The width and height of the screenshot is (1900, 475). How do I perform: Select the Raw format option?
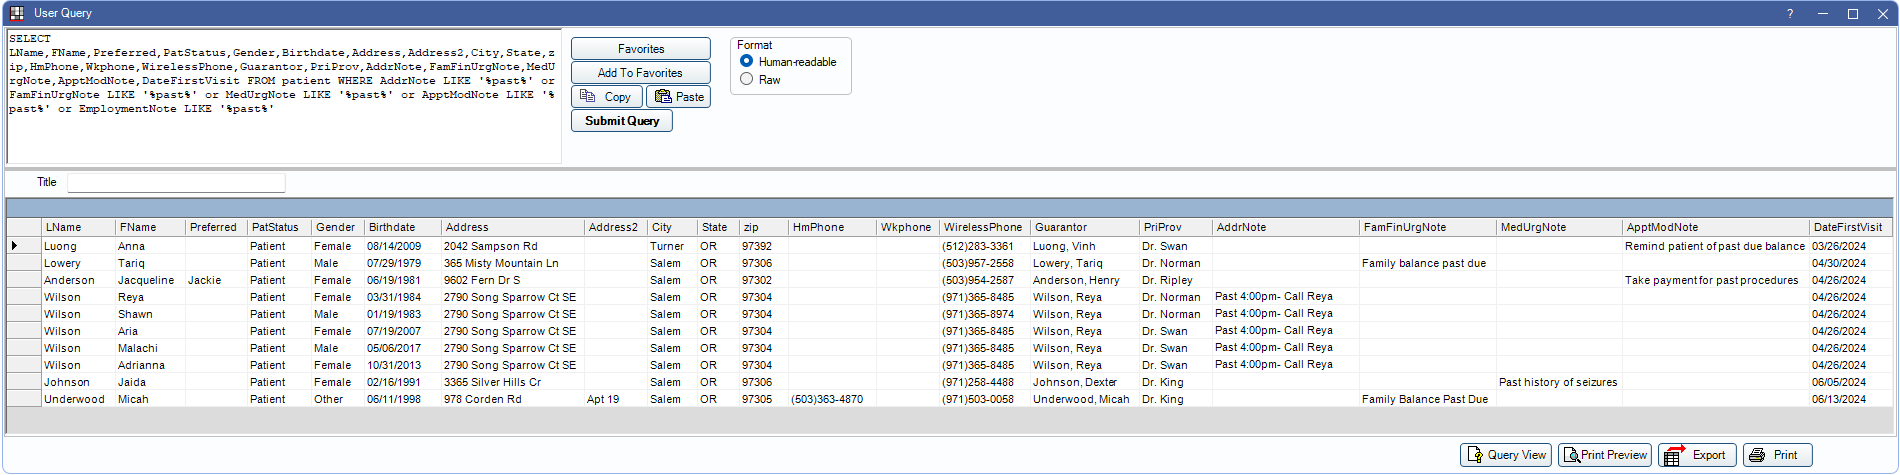747,80
